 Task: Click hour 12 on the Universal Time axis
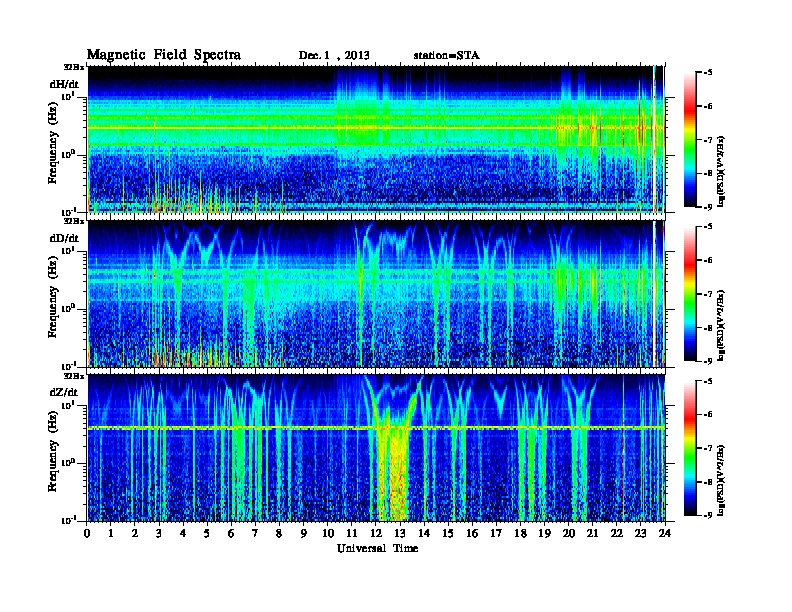(376, 533)
